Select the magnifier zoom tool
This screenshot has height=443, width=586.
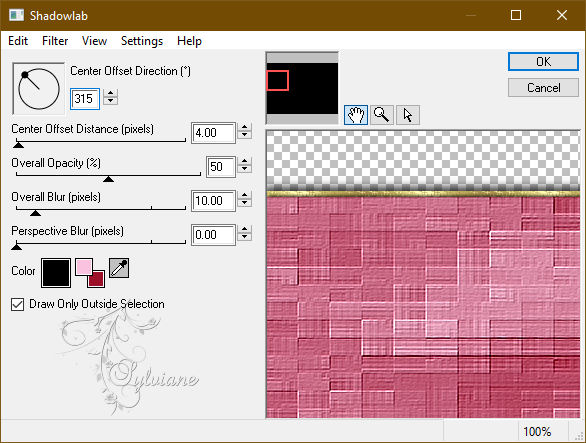click(x=382, y=115)
